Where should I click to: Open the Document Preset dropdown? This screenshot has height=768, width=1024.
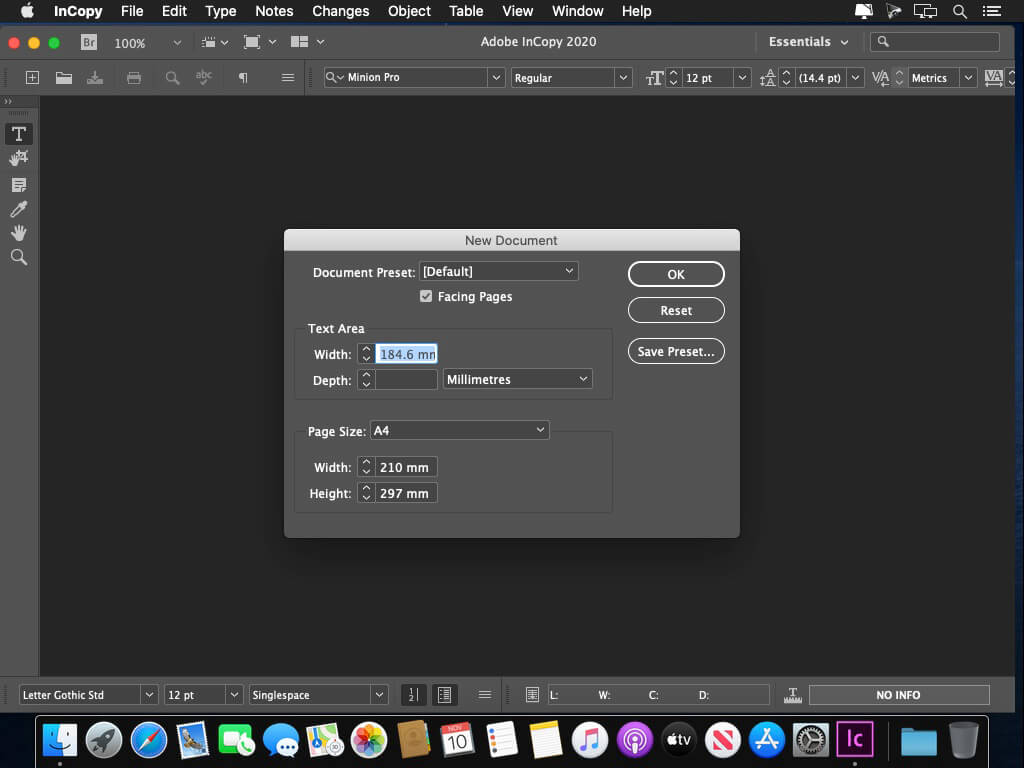click(498, 271)
